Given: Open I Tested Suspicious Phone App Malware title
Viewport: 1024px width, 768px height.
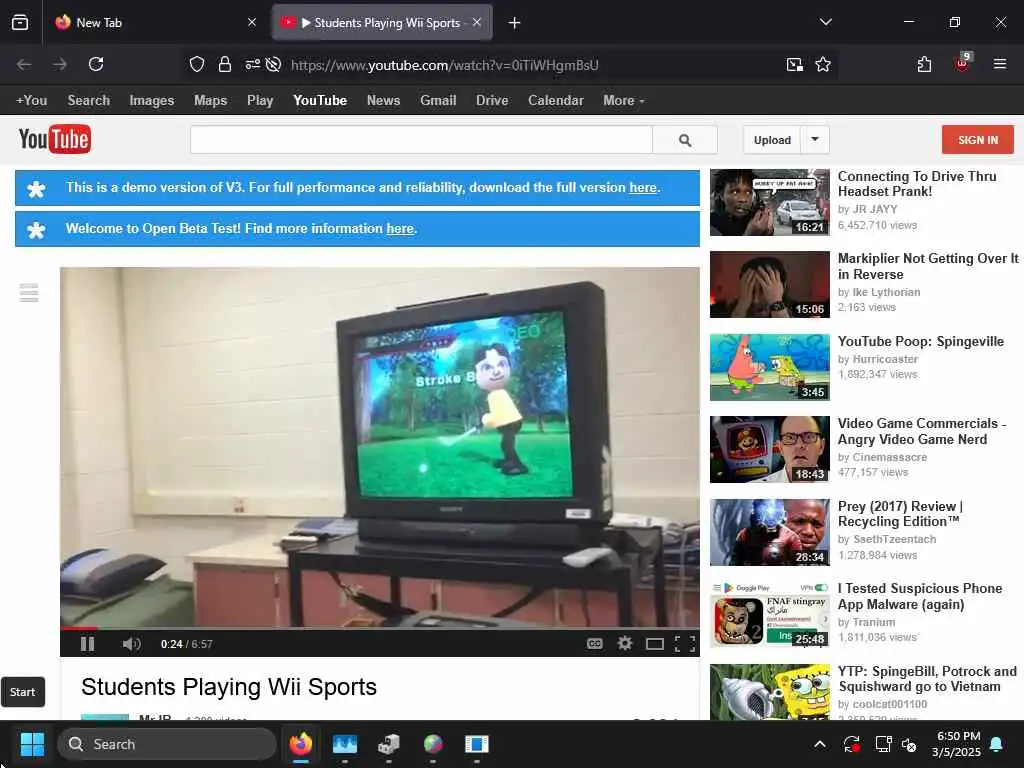Looking at the screenshot, I should tap(920, 596).
